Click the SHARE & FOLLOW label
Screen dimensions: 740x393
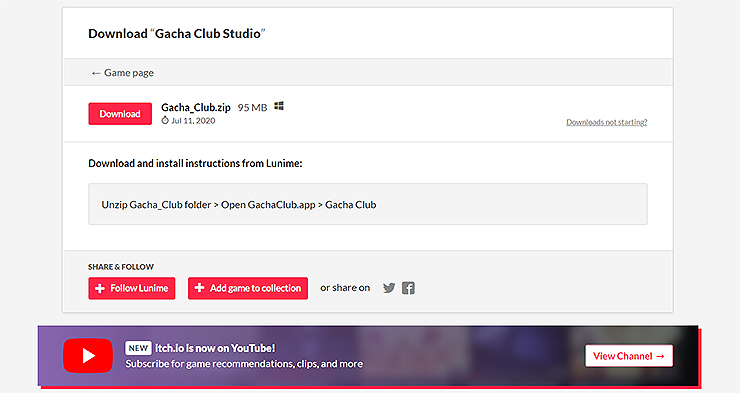[x=121, y=267]
